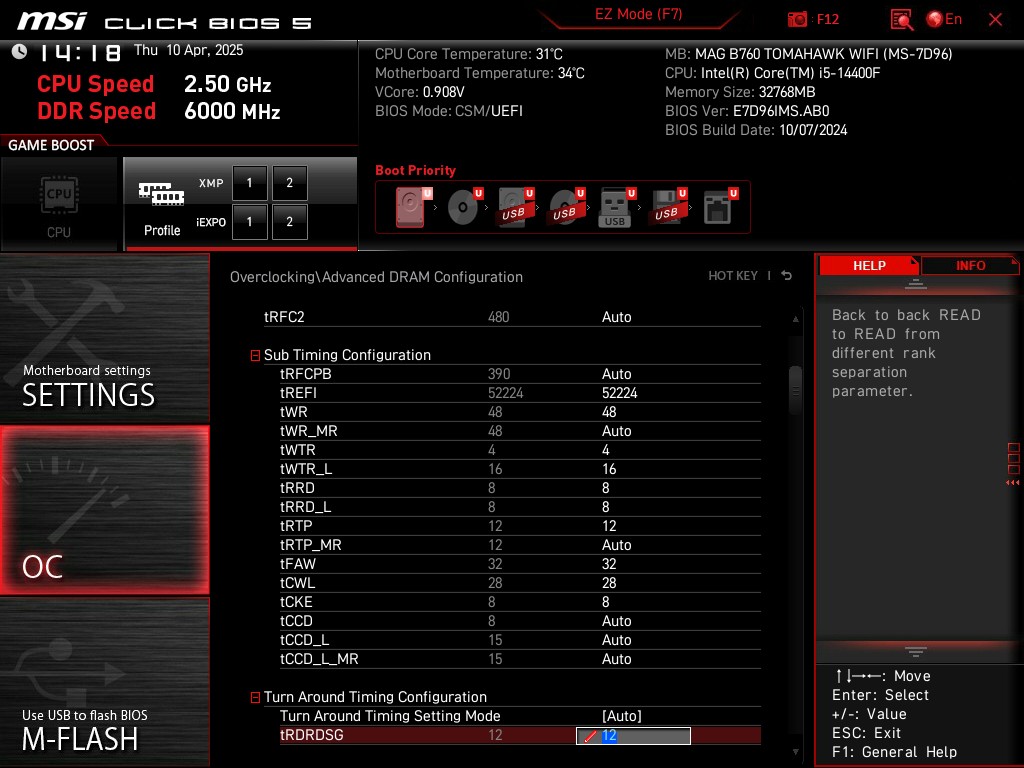Viewport: 1024px width, 768px height.
Task: Change language via the En globe icon
Action: pos(944,19)
